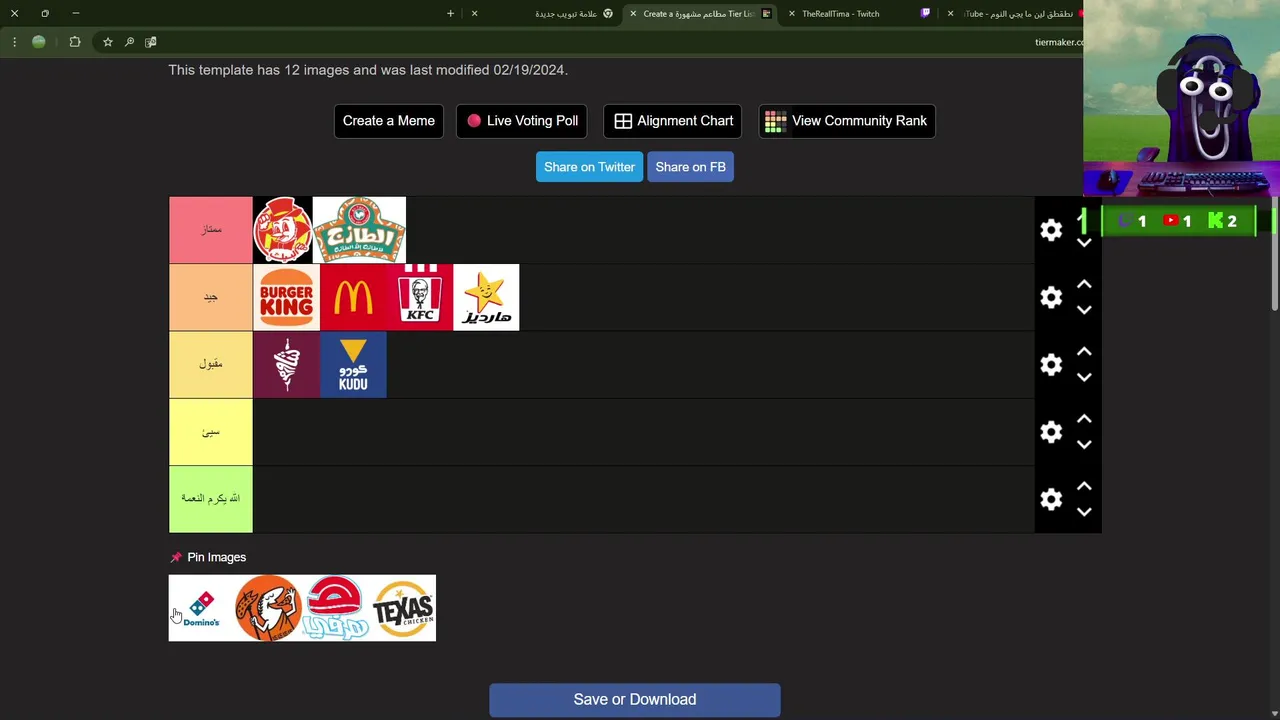Start a Live Voting Poll
Screen dimensions: 1280x720
coord(522,121)
